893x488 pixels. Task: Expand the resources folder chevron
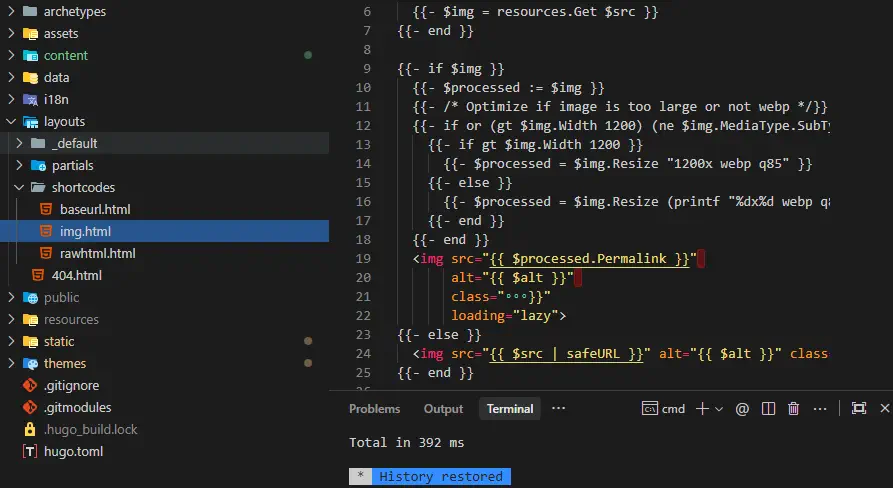pos(11,319)
